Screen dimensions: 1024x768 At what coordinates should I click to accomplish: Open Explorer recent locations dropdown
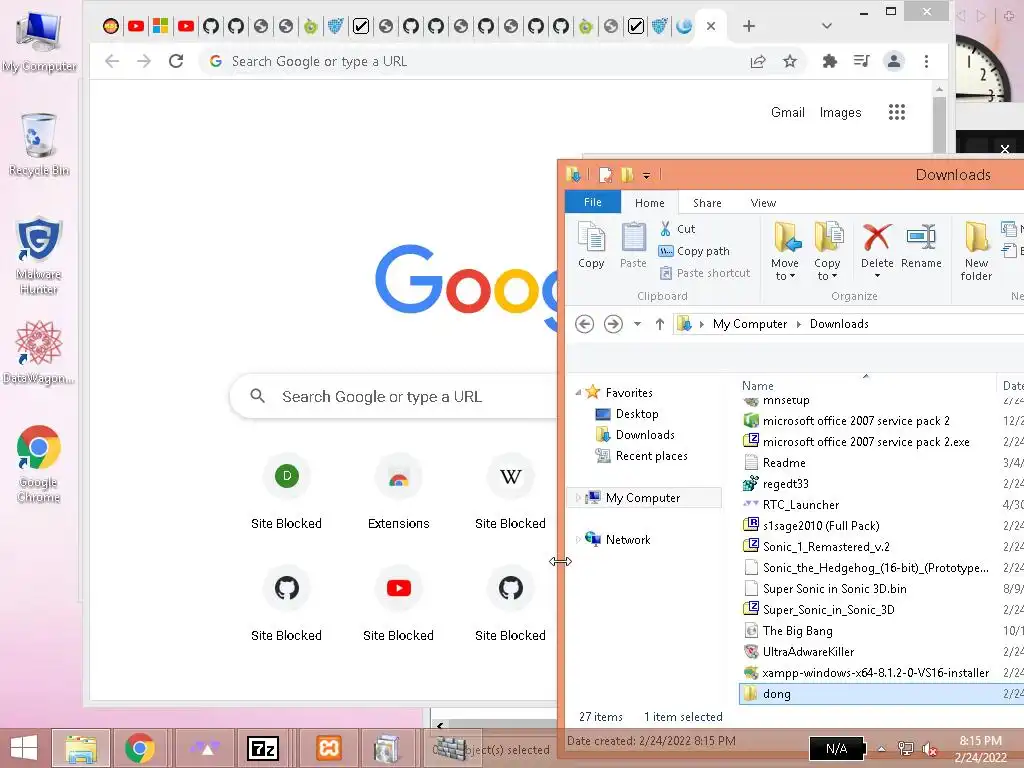637,324
